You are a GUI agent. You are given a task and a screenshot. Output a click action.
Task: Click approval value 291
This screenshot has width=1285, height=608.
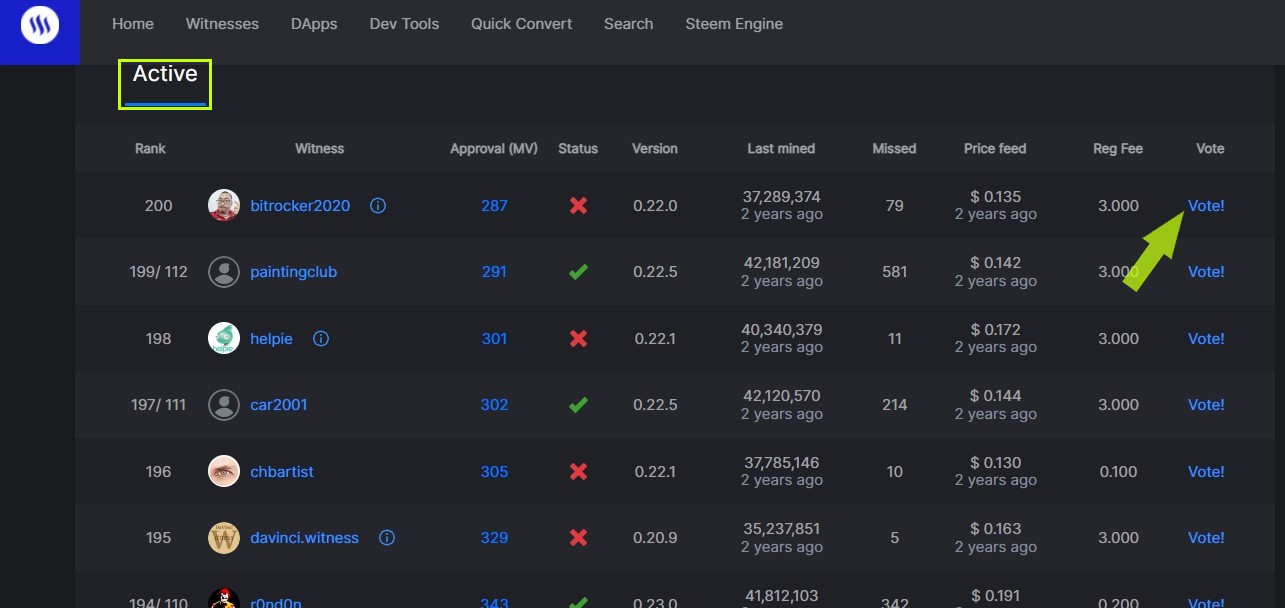pos(494,272)
